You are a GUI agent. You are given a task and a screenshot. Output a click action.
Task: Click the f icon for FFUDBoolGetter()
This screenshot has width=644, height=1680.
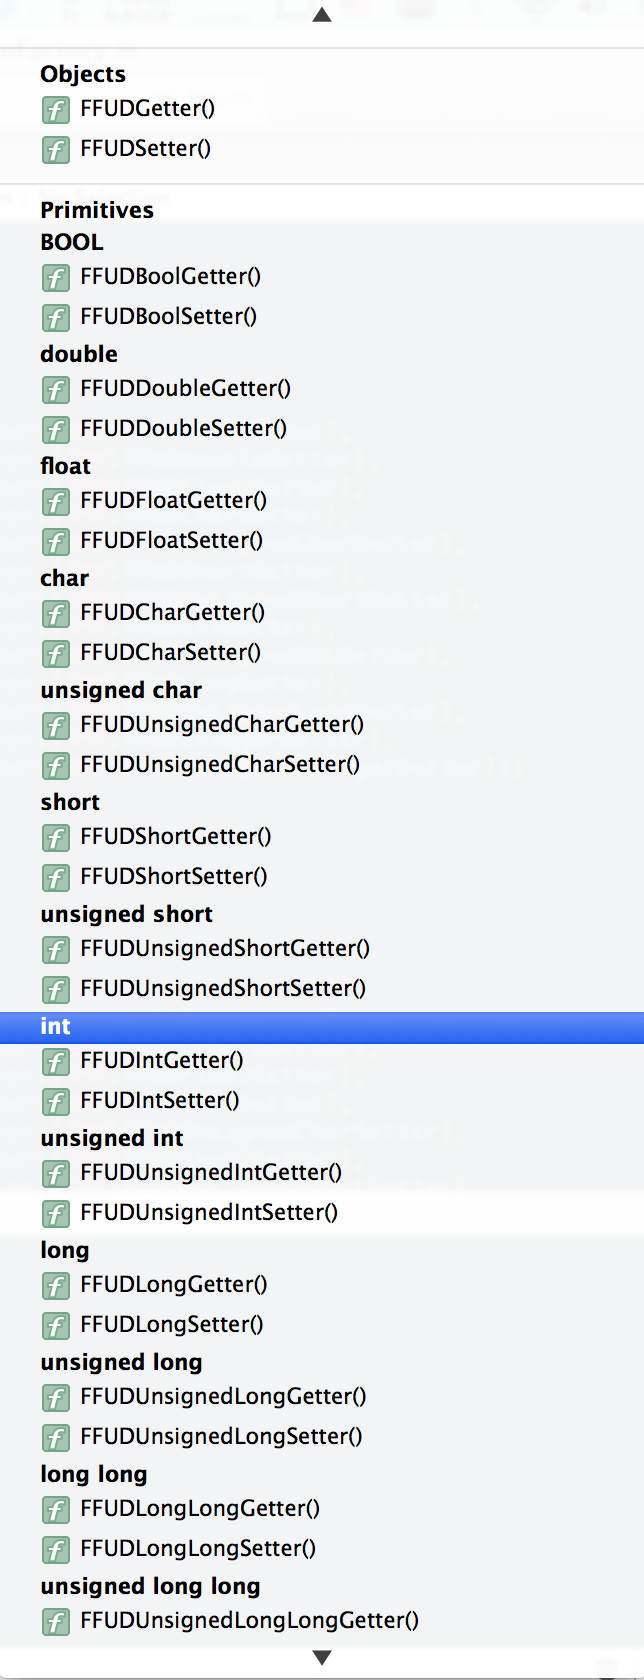click(56, 278)
